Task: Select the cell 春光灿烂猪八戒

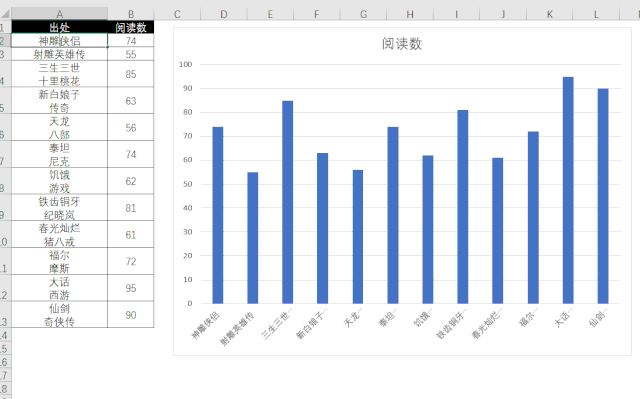Action: click(x=59, y=235)
